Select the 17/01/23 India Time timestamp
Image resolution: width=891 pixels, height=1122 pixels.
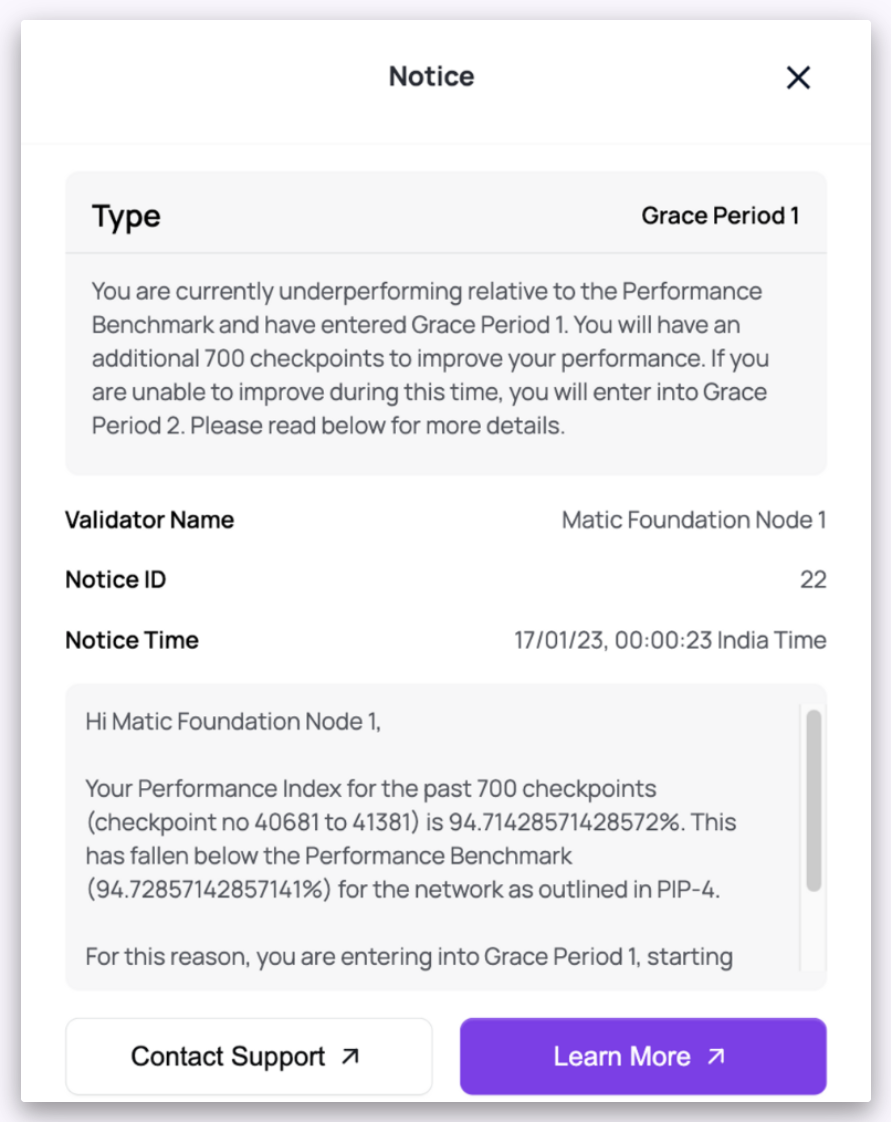click(670, 640)
